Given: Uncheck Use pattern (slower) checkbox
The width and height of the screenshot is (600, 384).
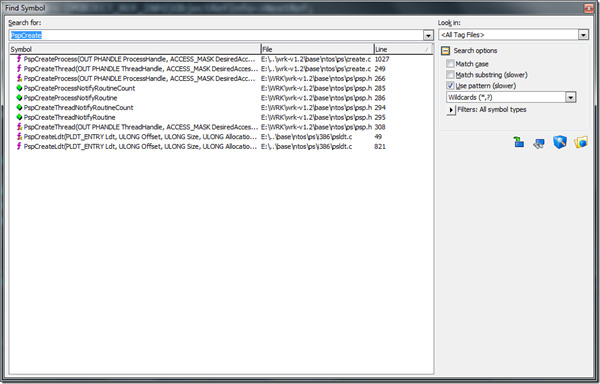Looking at the screenshot, I should pyautogui.click(x=450, y=85).
